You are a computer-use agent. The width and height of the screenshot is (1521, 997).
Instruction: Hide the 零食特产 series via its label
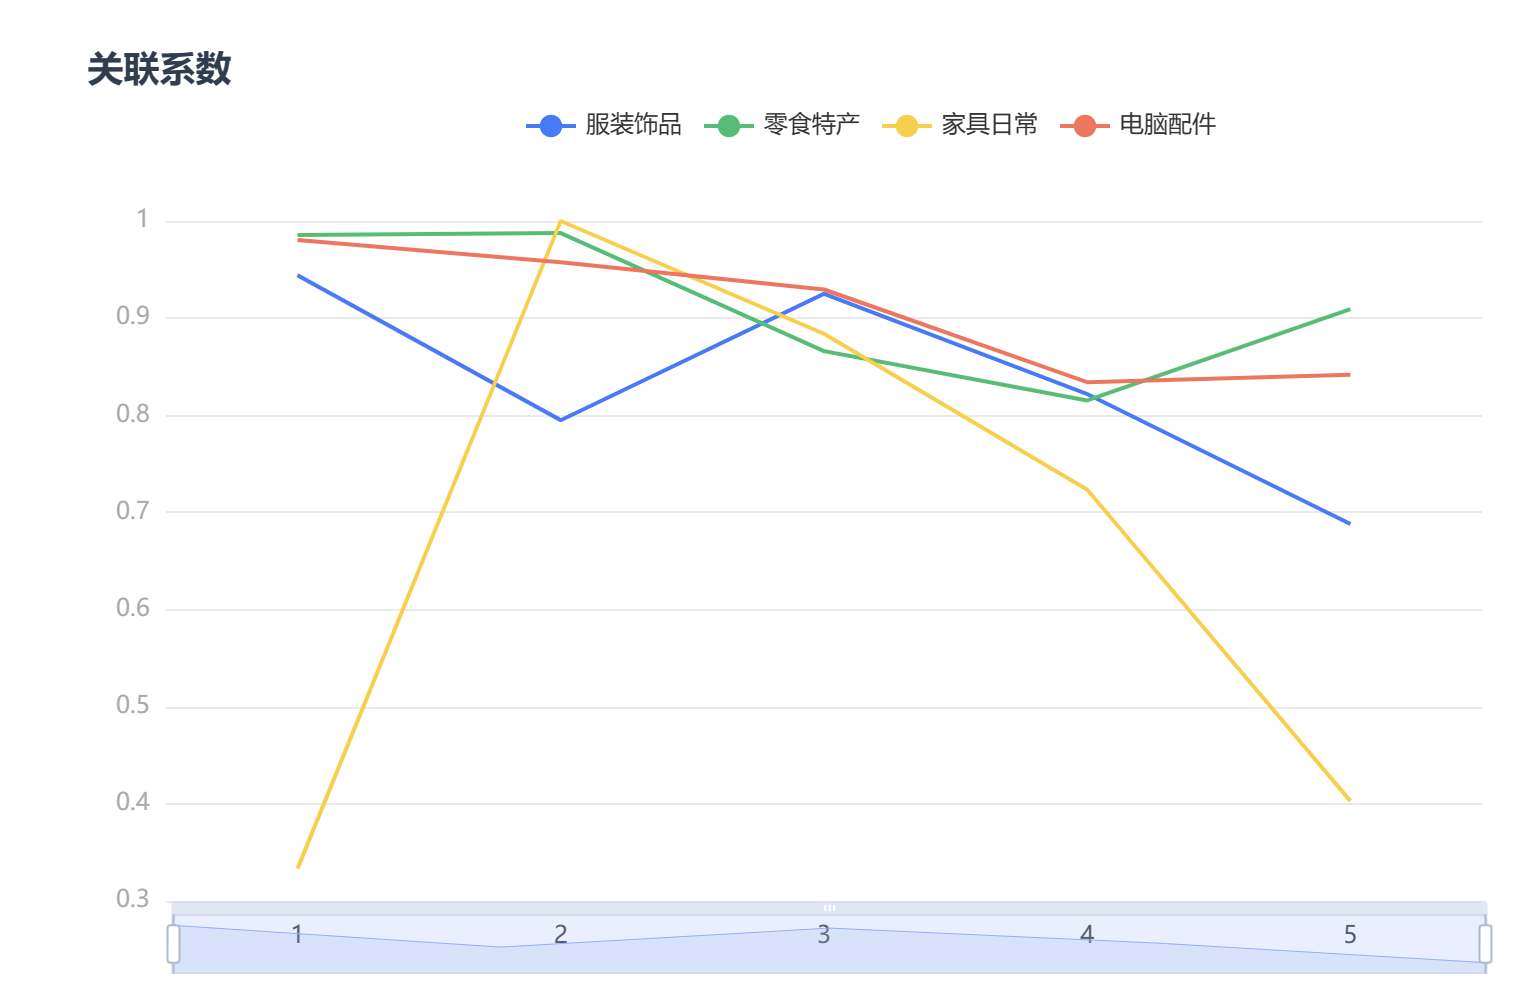pos(811,125)
